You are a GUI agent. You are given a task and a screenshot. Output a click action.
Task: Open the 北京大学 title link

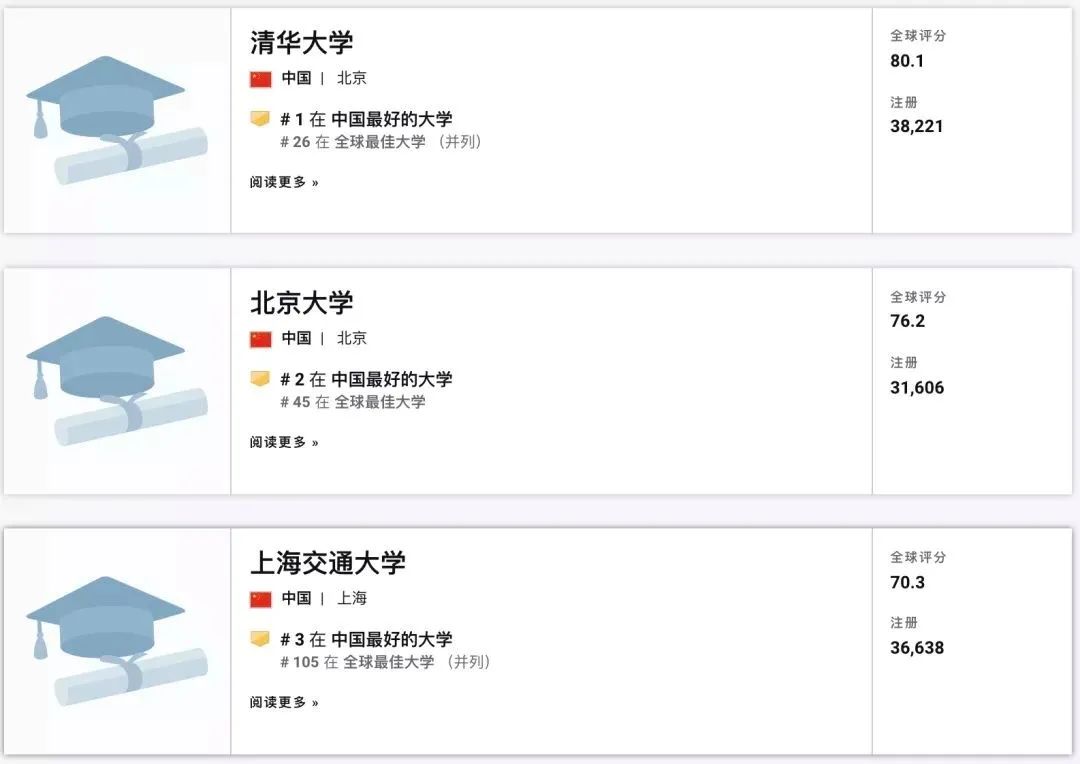click(x=302, y=303)
